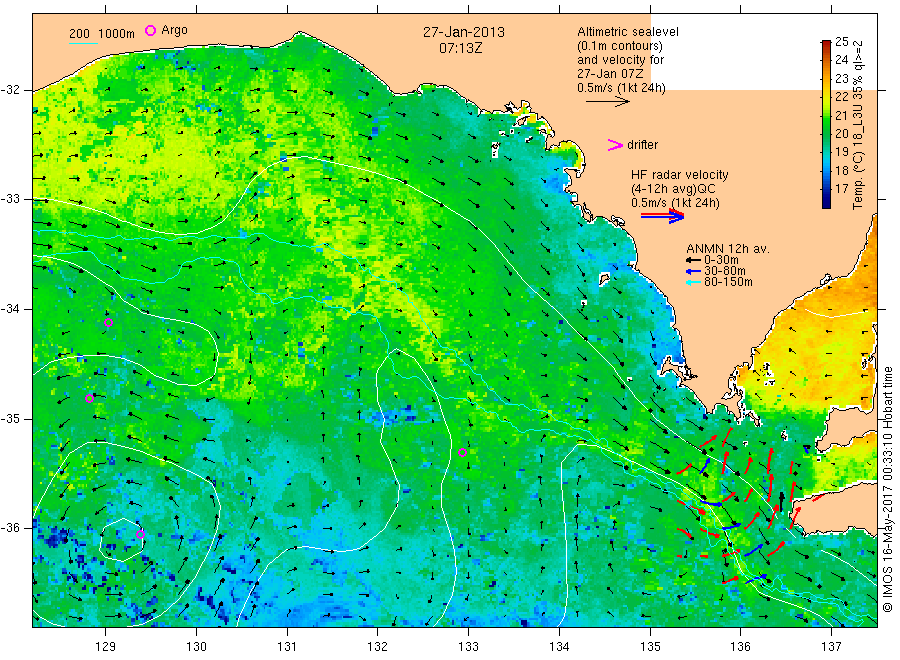This screenshot has width=900, height=660.
Task: Click the dark red top of the temperature color bar
Action: pyautogui.click(x=826, y=44)
